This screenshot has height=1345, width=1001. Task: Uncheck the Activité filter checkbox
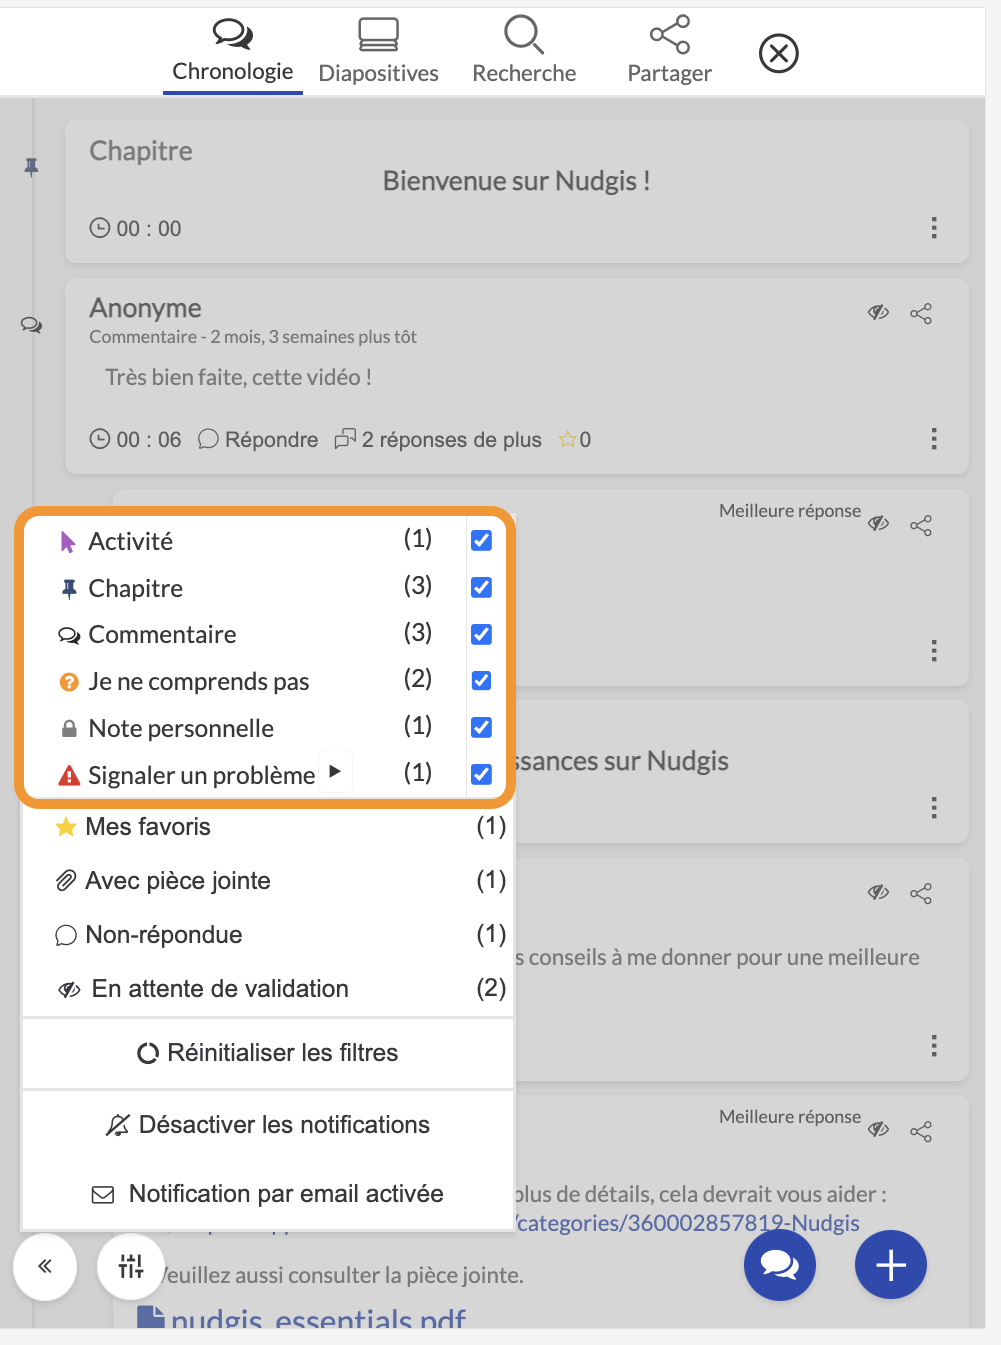pyautogui.click(x=481, y=541)
